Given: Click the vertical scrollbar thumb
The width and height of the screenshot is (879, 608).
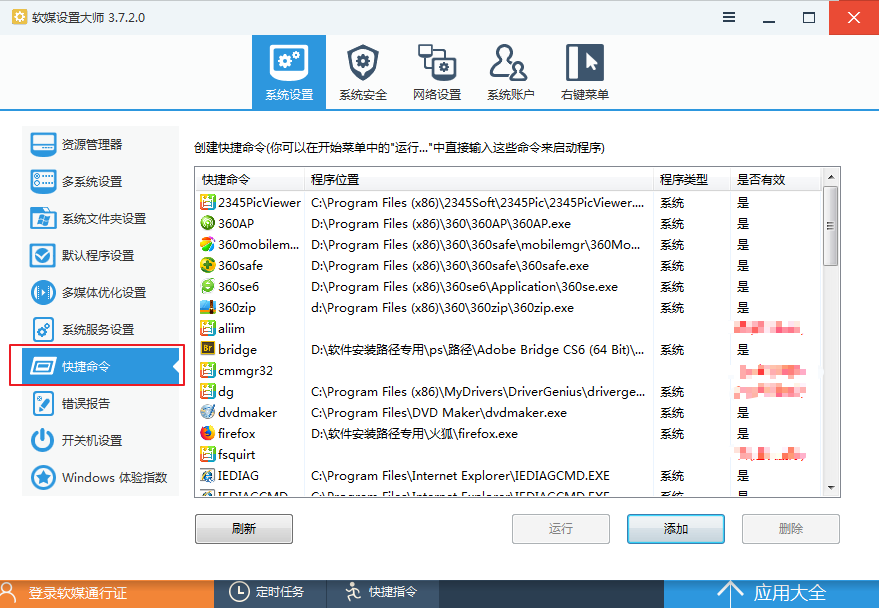Looking at the screenshot, I should click(831, 226).
